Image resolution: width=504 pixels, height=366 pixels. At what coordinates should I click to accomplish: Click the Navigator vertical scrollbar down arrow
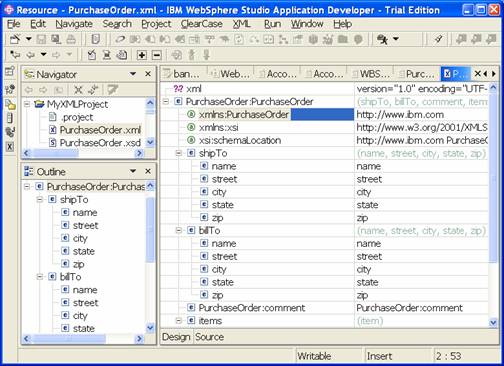[x=150, y=143]
